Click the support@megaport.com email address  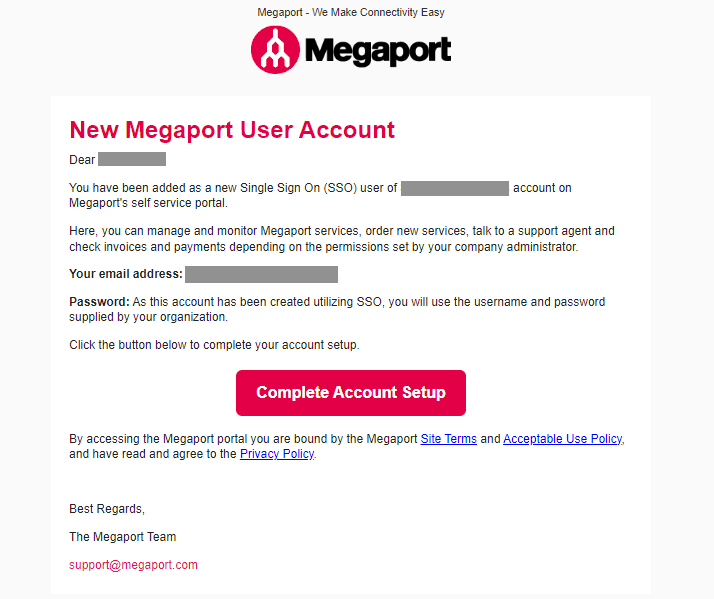[x=133, y=565]
